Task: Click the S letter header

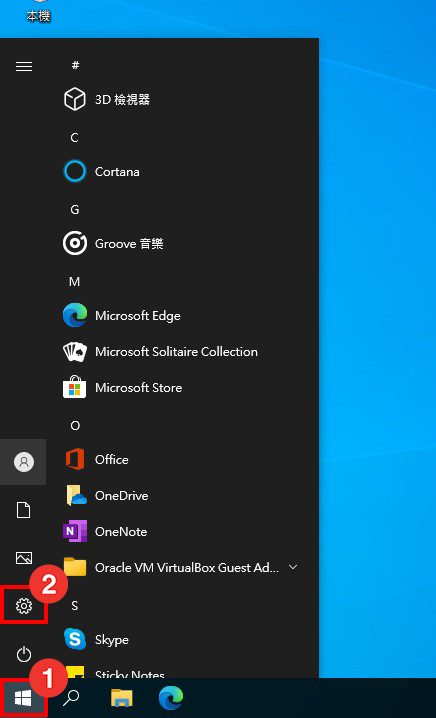Action: [x=75, y=606]
